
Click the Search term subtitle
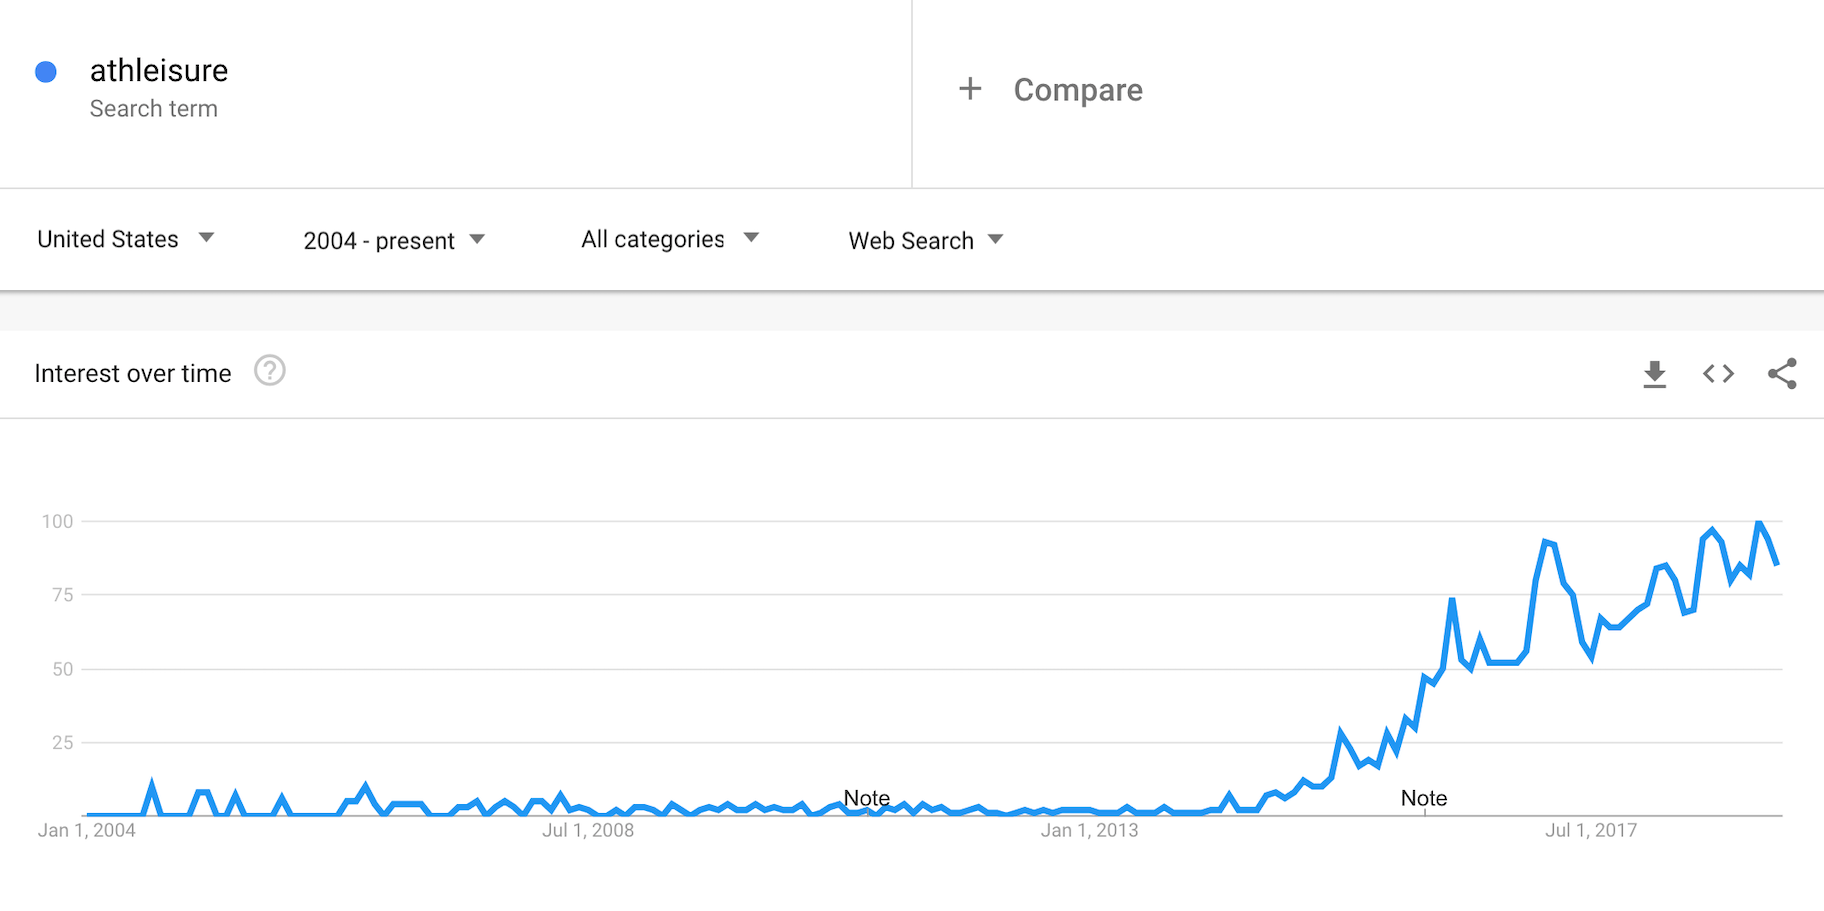pyautogui.click(x=153, y=109)
